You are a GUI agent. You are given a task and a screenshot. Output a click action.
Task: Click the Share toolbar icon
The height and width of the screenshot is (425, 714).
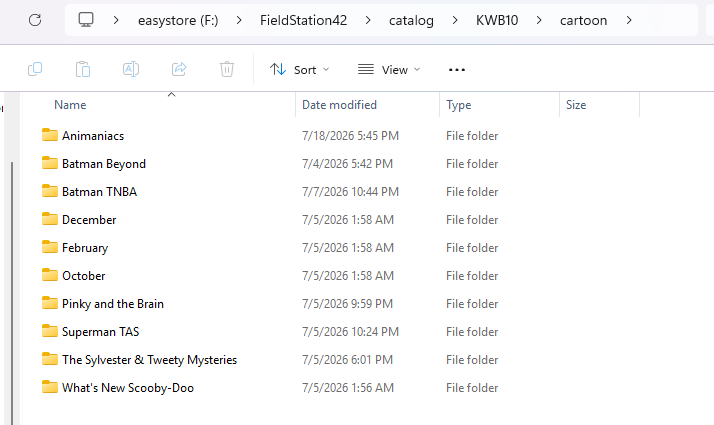tap(179, 69)
